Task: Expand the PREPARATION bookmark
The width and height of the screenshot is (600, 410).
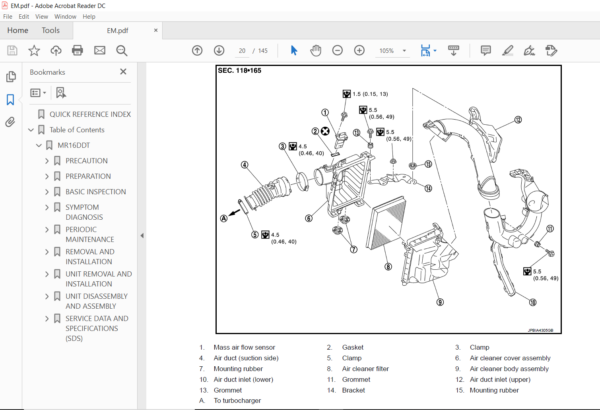Action: coord(47,176)
